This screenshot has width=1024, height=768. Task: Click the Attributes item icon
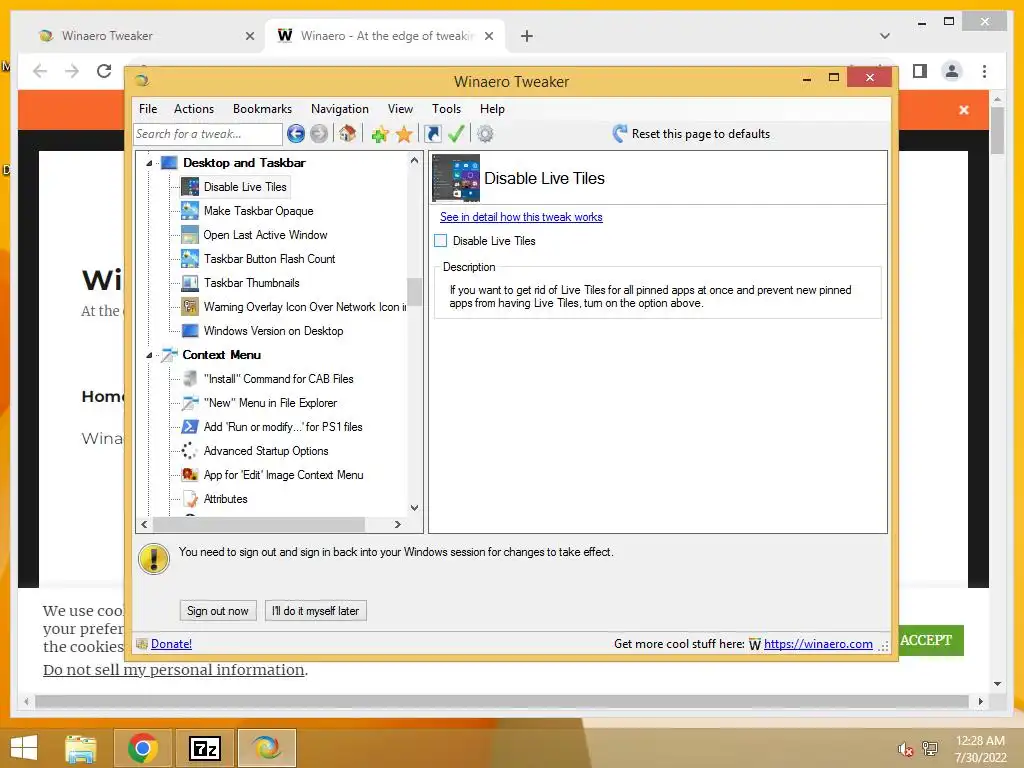tap(190, 499)
